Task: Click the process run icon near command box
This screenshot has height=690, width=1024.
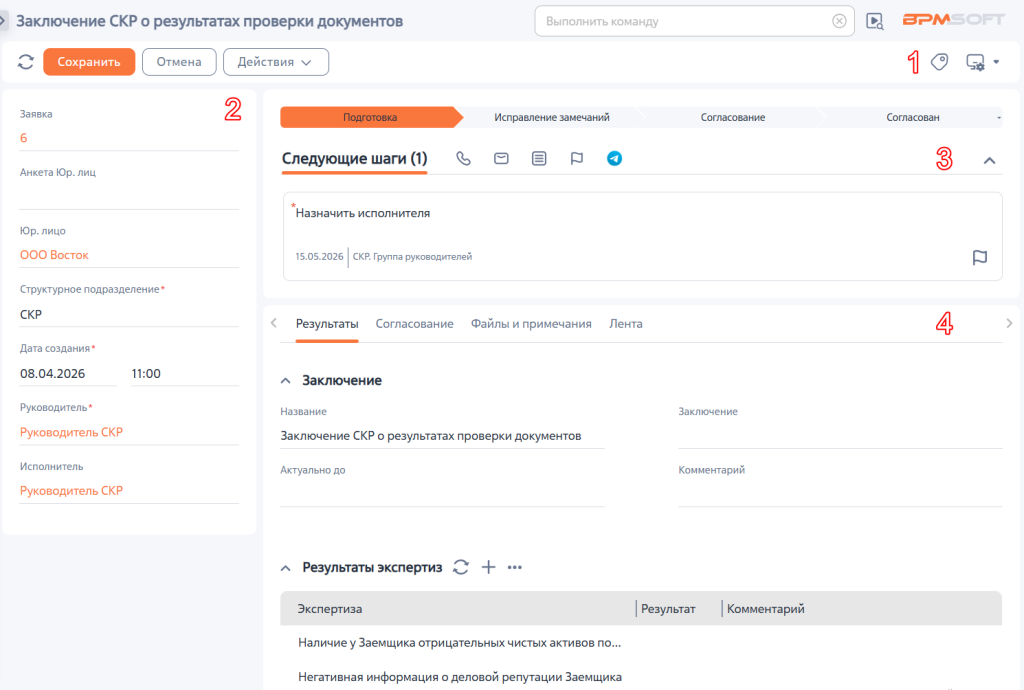Action: 874,22
